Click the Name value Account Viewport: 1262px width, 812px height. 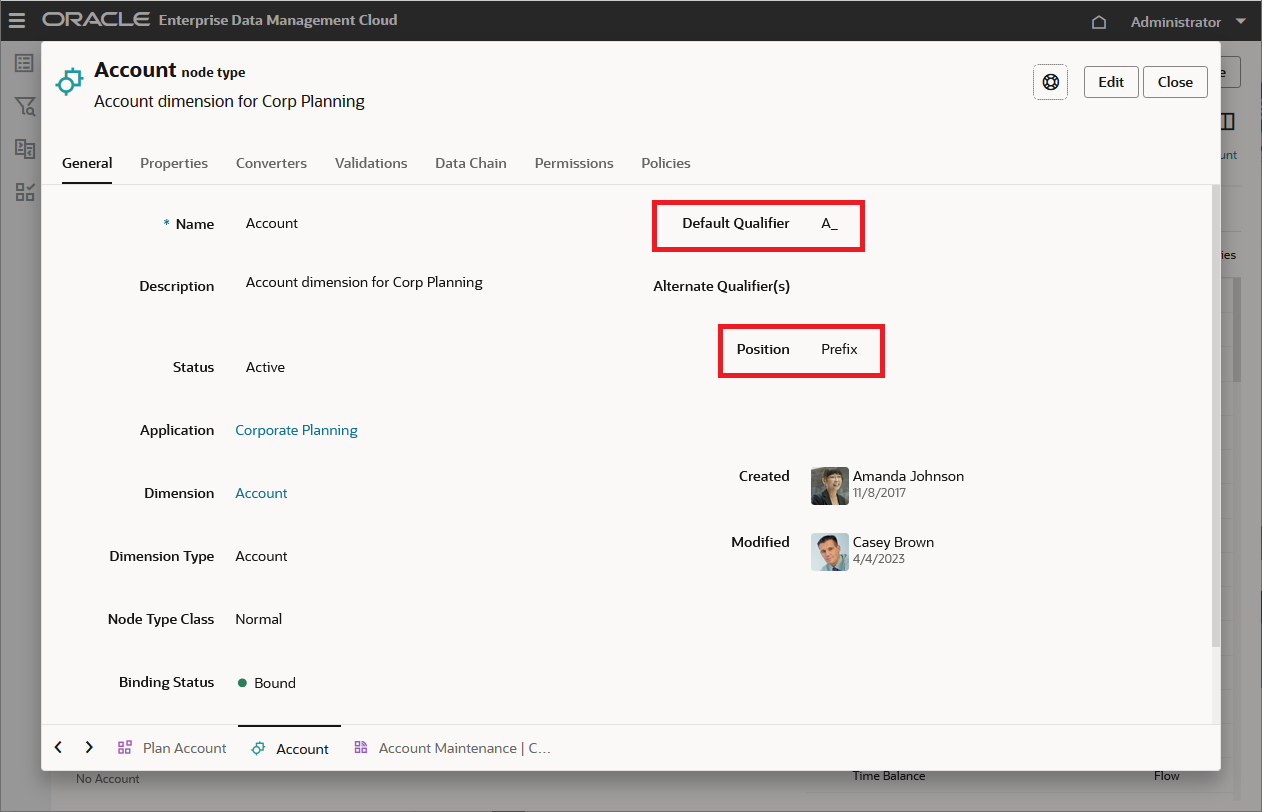pyautogui.click(x=272, y=223)
